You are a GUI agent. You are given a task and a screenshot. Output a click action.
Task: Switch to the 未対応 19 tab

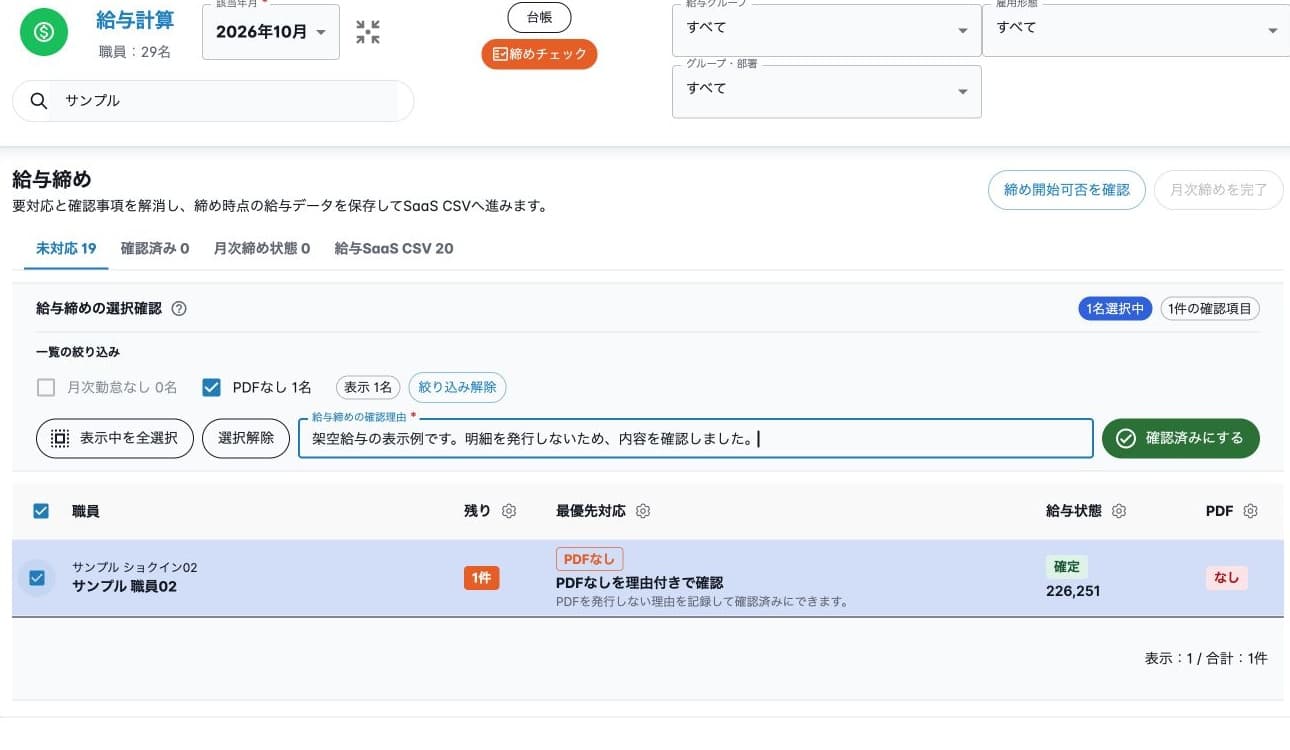click(66, 248)
